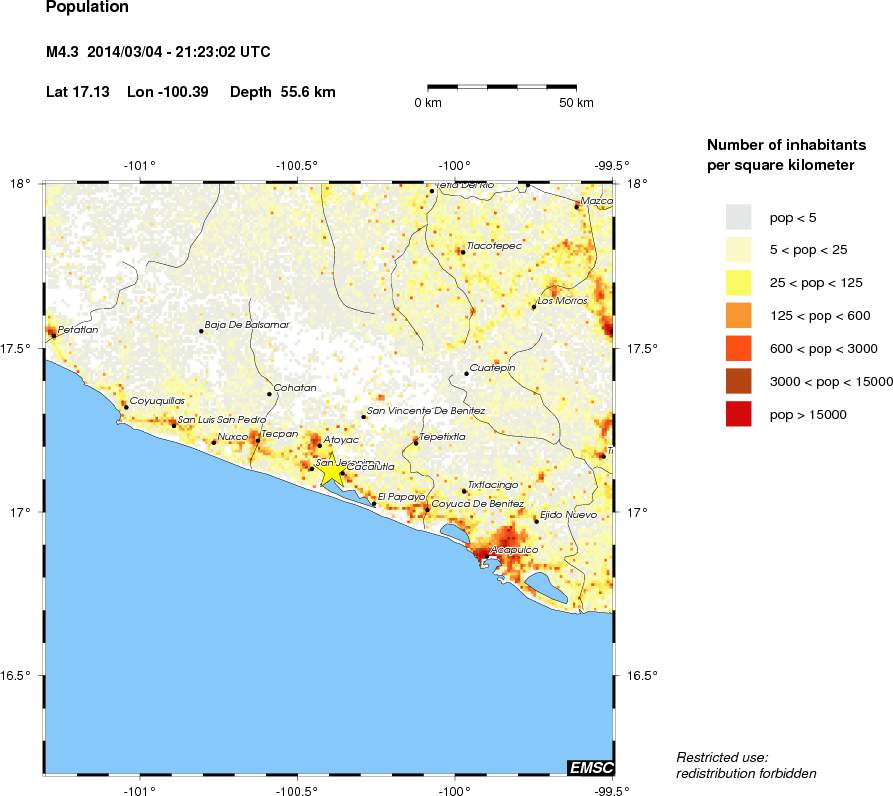Select the 'Ejido Nuevo' label
893x796 pixels.
(568, 515)
